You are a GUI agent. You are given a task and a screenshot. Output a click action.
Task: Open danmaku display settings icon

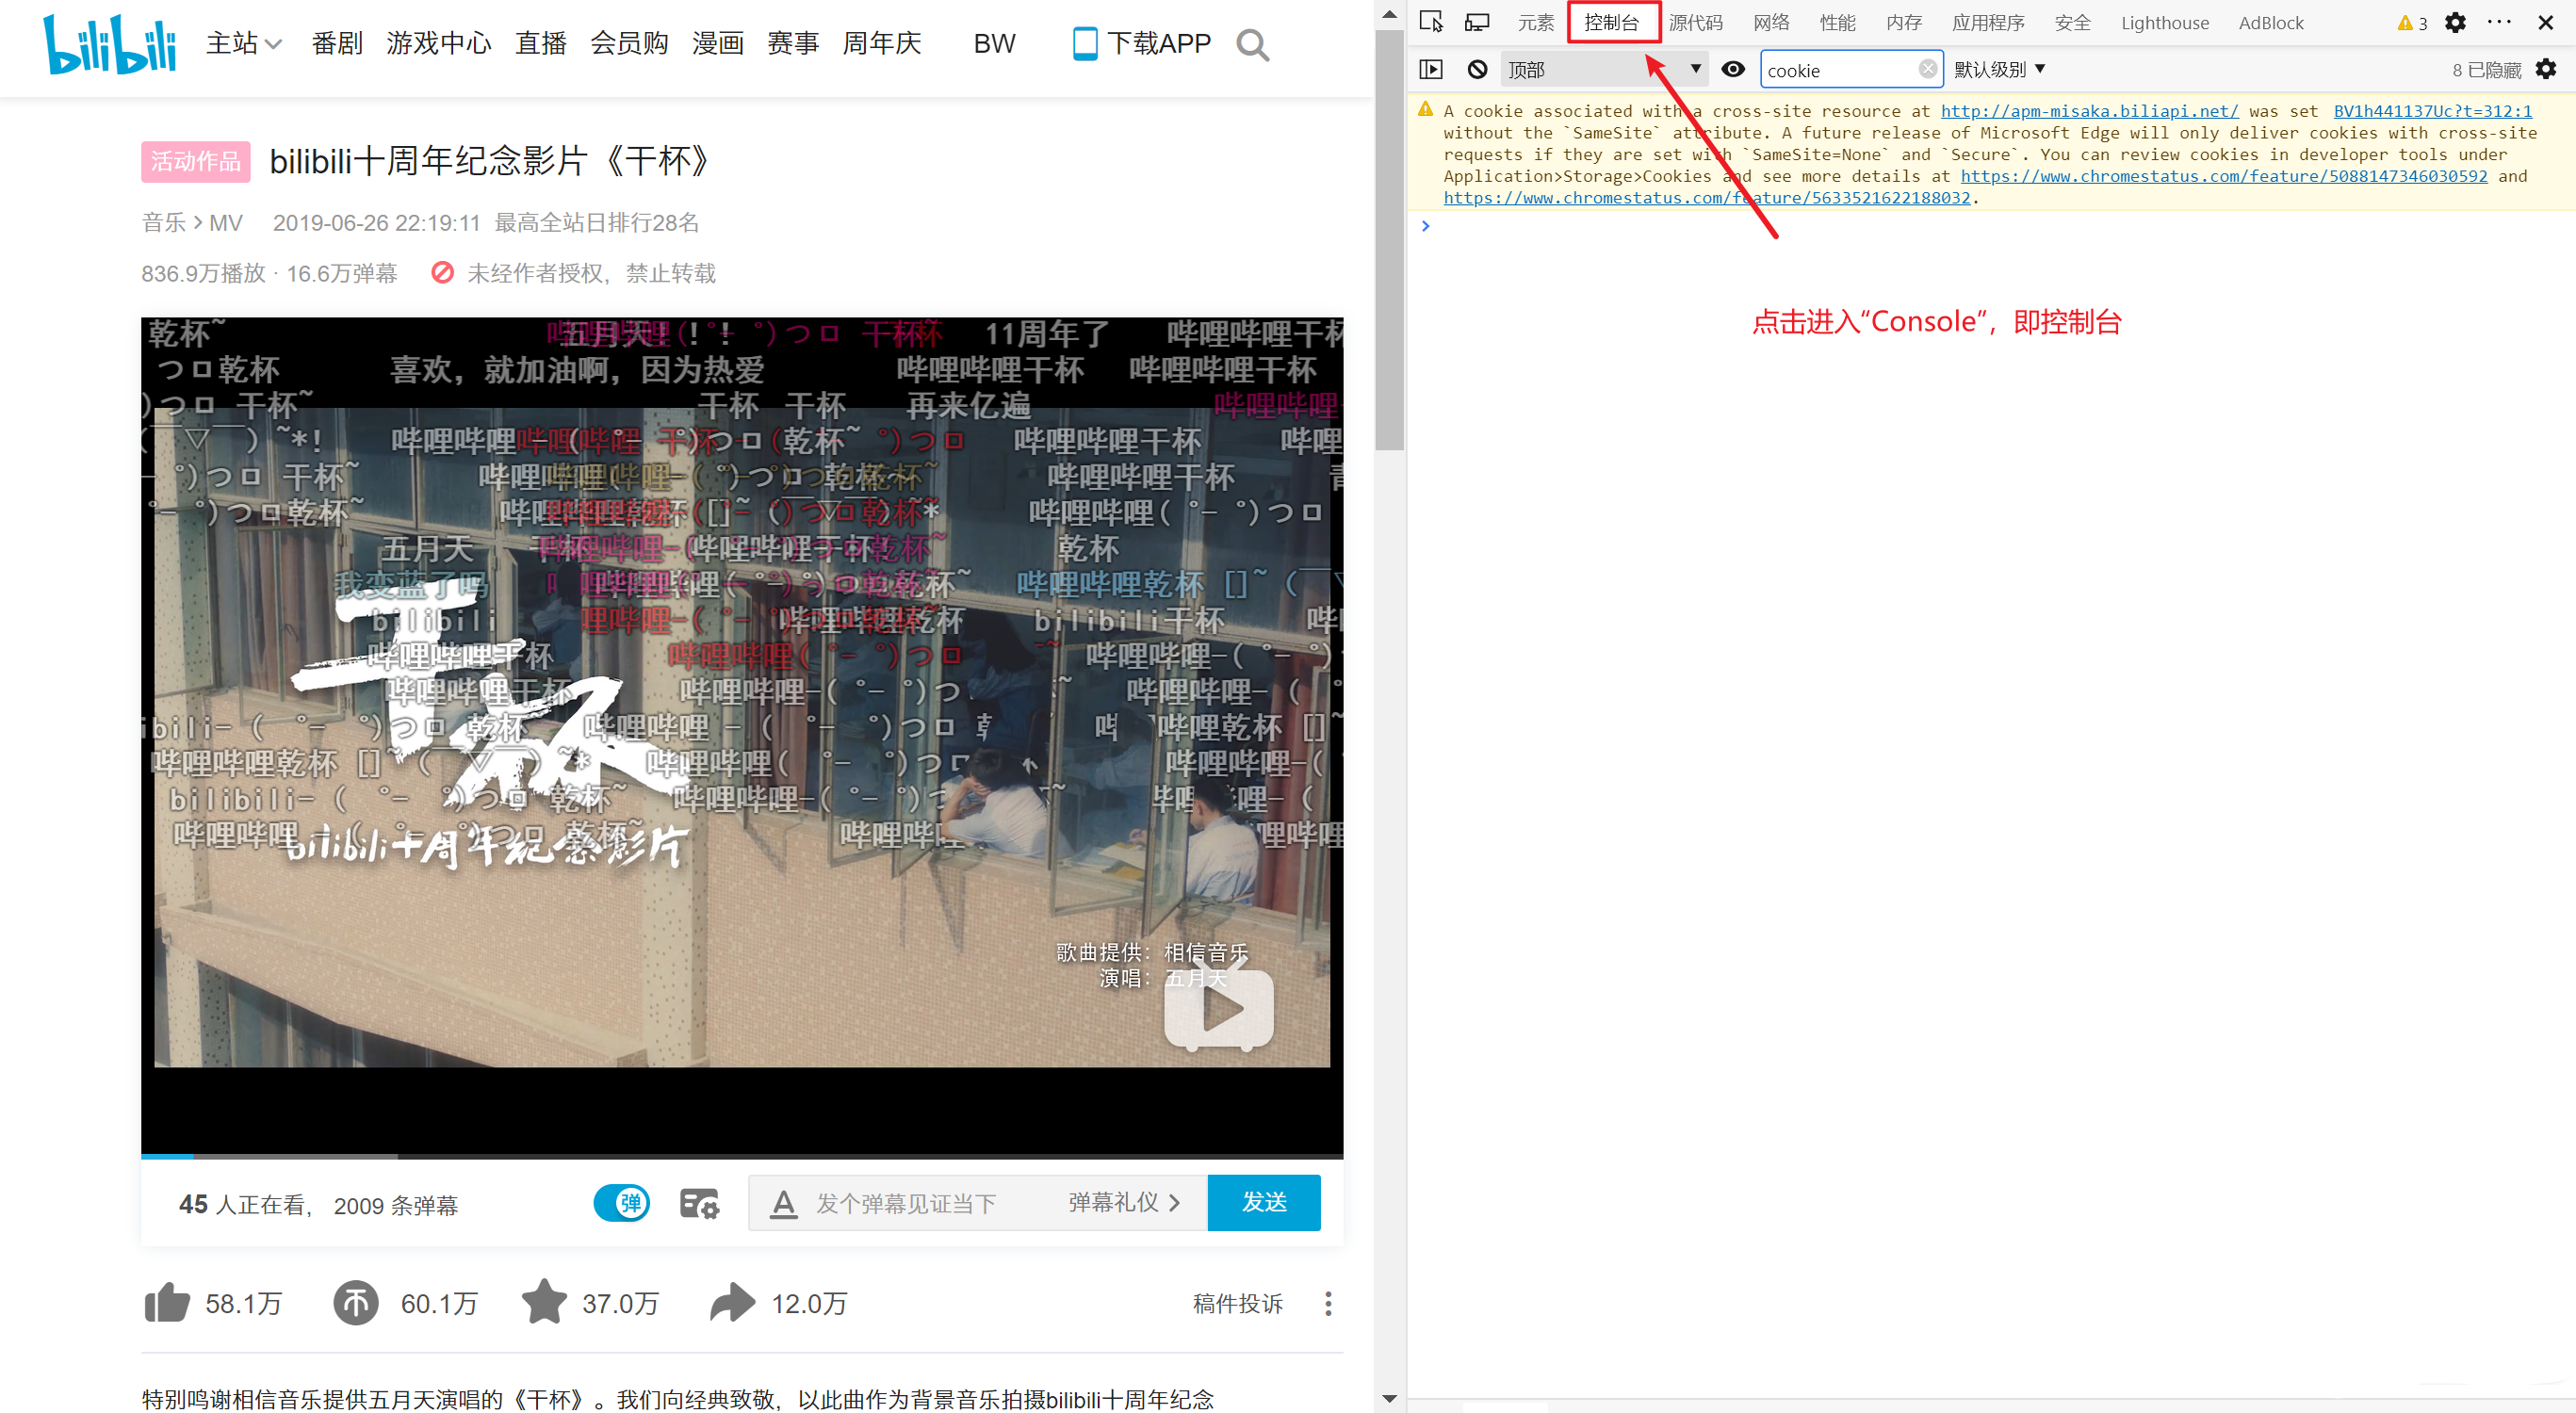pos(699,1203)
